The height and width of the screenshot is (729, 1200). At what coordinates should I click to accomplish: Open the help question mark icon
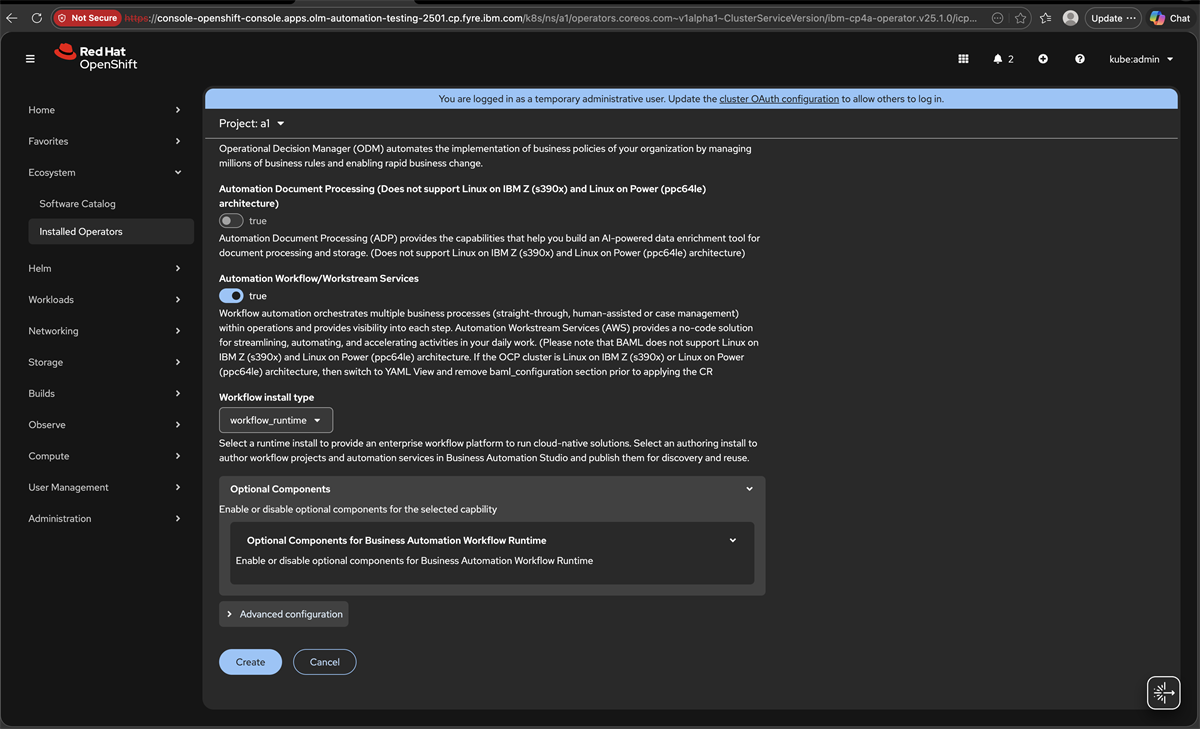[1080, 59]
